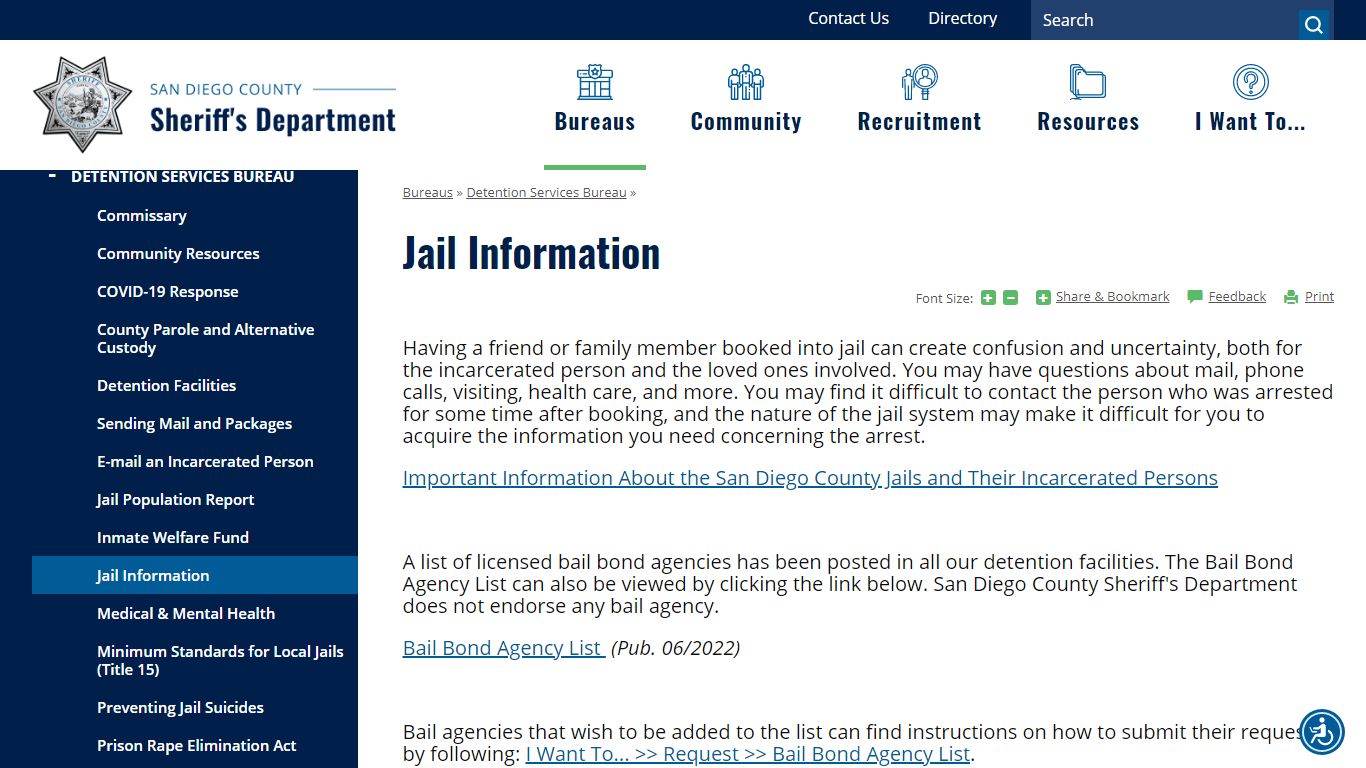Open the Bureaus menu
This screenshot has height=768, width=1366.
click(x=595, y=121)
